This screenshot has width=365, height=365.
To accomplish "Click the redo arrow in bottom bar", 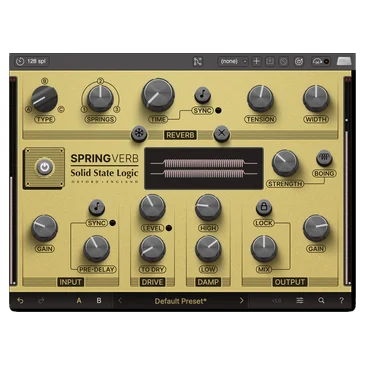I will [x=41, y=301].
